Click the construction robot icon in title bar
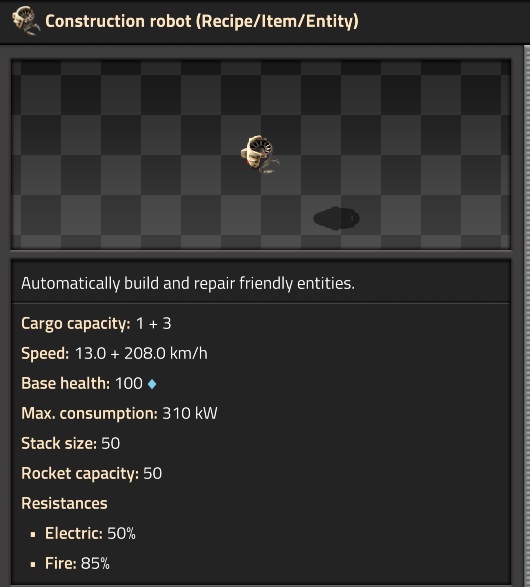The height and width of the screenshot is (587, 532). tap(25, 20)
